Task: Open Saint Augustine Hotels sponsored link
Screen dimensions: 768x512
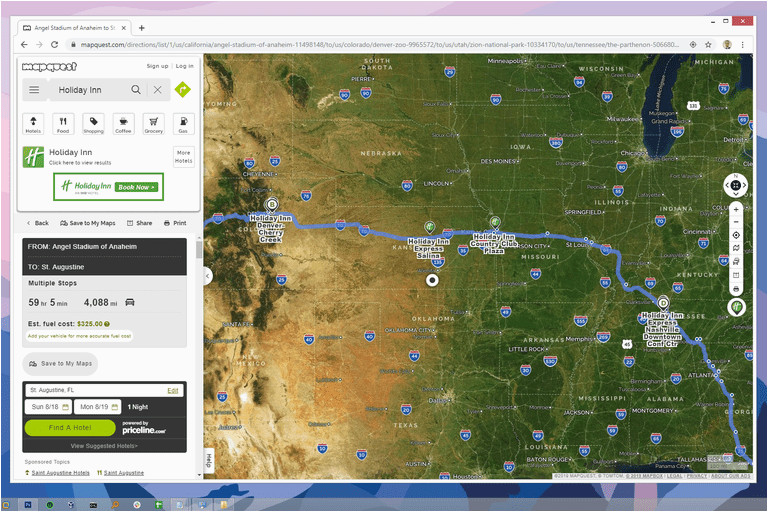Action: tap(60, 473)
